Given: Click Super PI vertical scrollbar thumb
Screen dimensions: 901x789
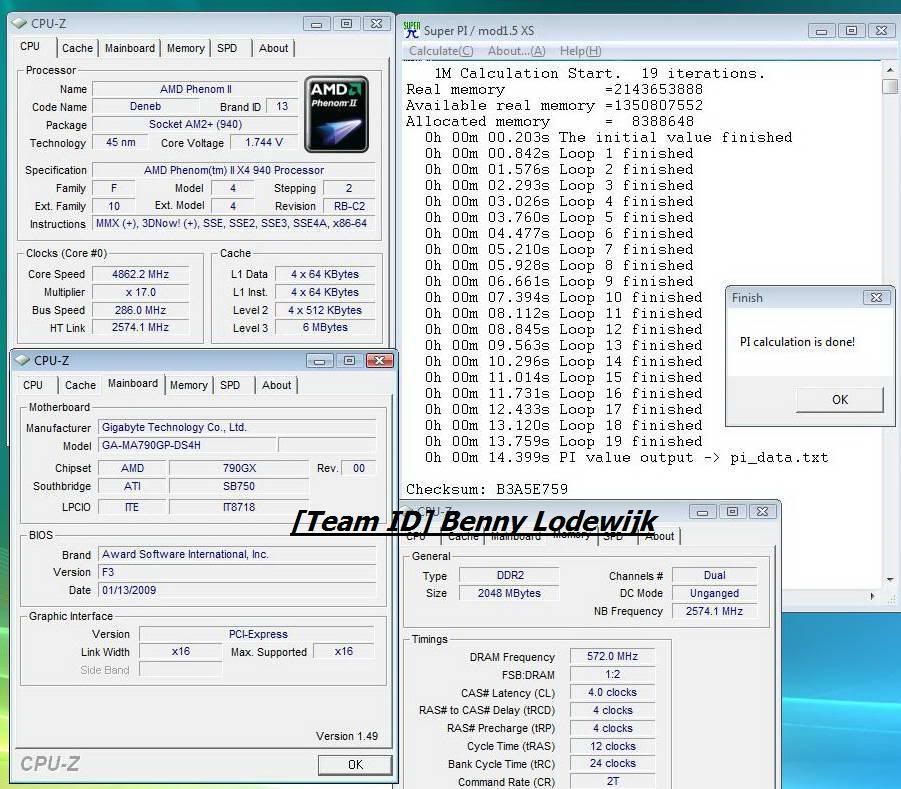Looking at the screenshot, I should pos(890,86).
